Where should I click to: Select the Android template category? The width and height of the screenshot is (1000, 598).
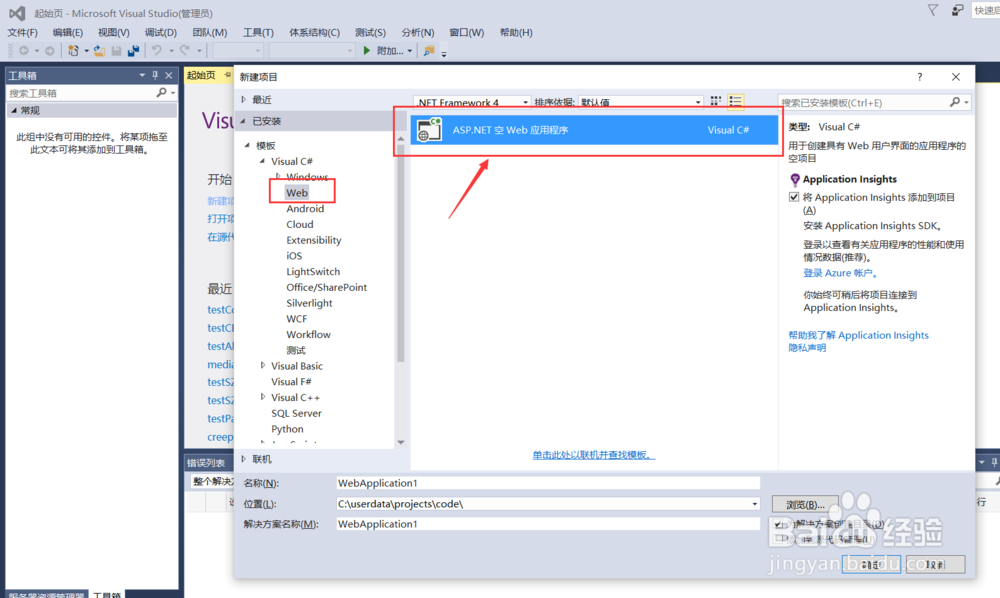point(305,208)
